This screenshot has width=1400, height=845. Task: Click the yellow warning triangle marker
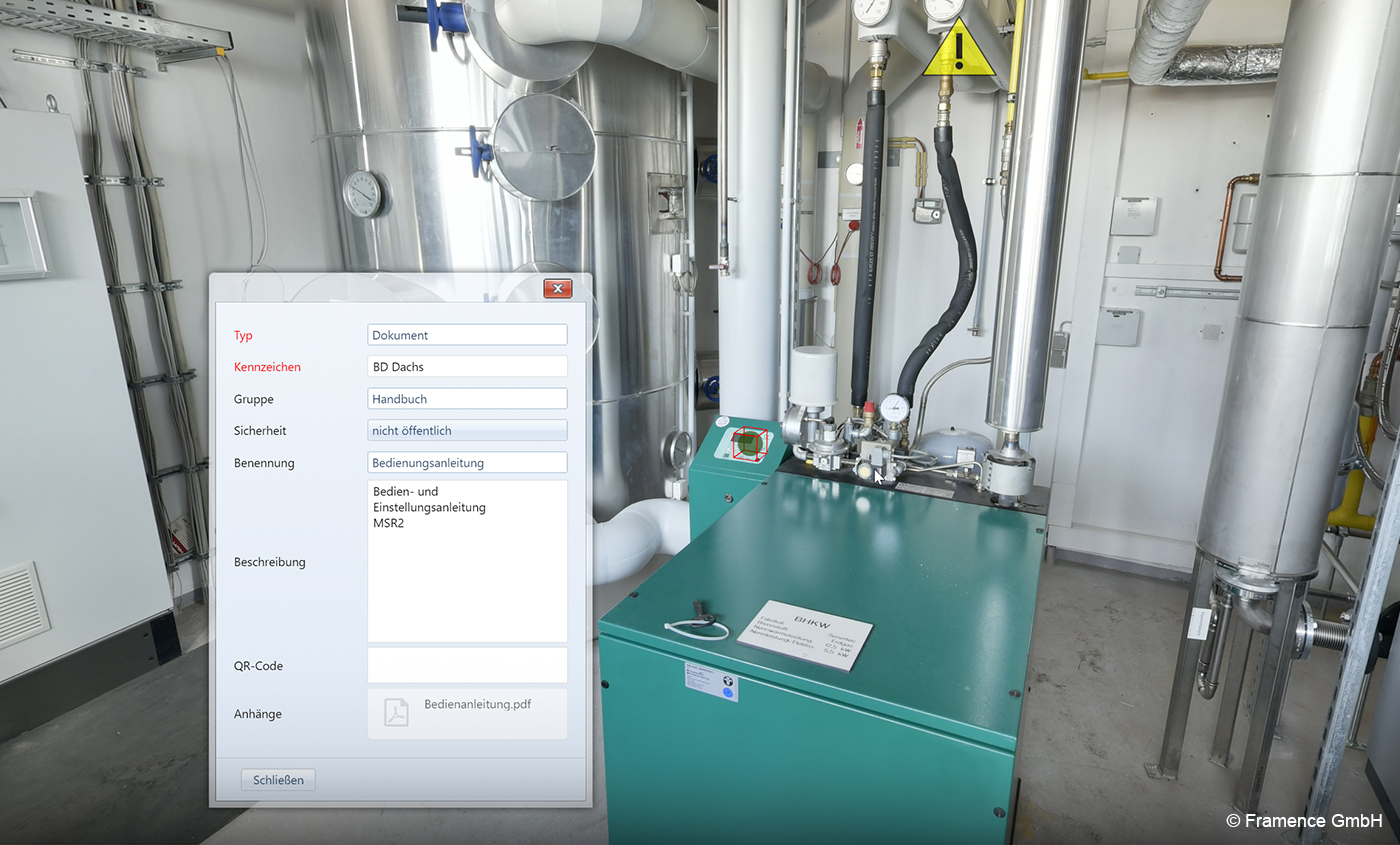click(959, 52)
